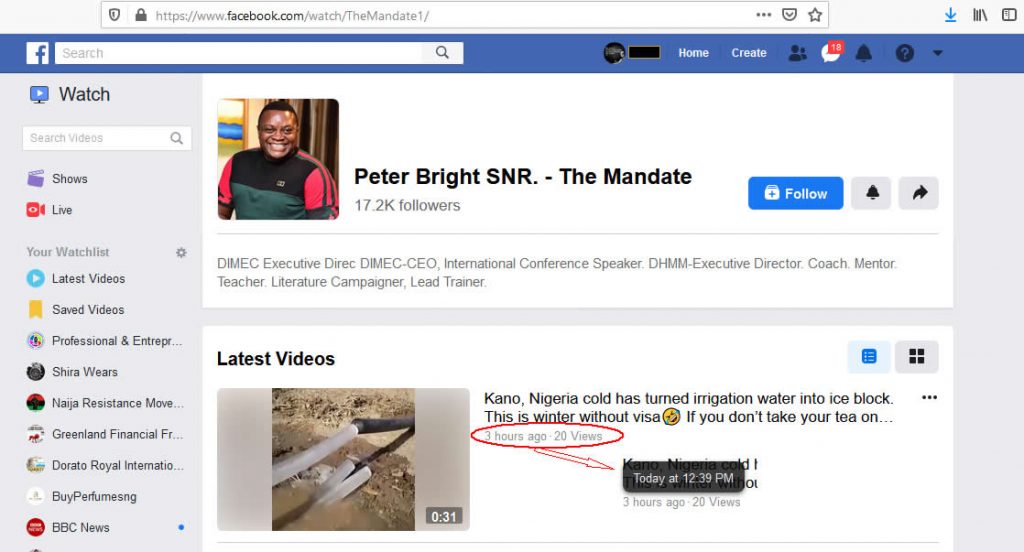Click the Peter Bright profile picture

pyautogui.click(x=278, y=159)
